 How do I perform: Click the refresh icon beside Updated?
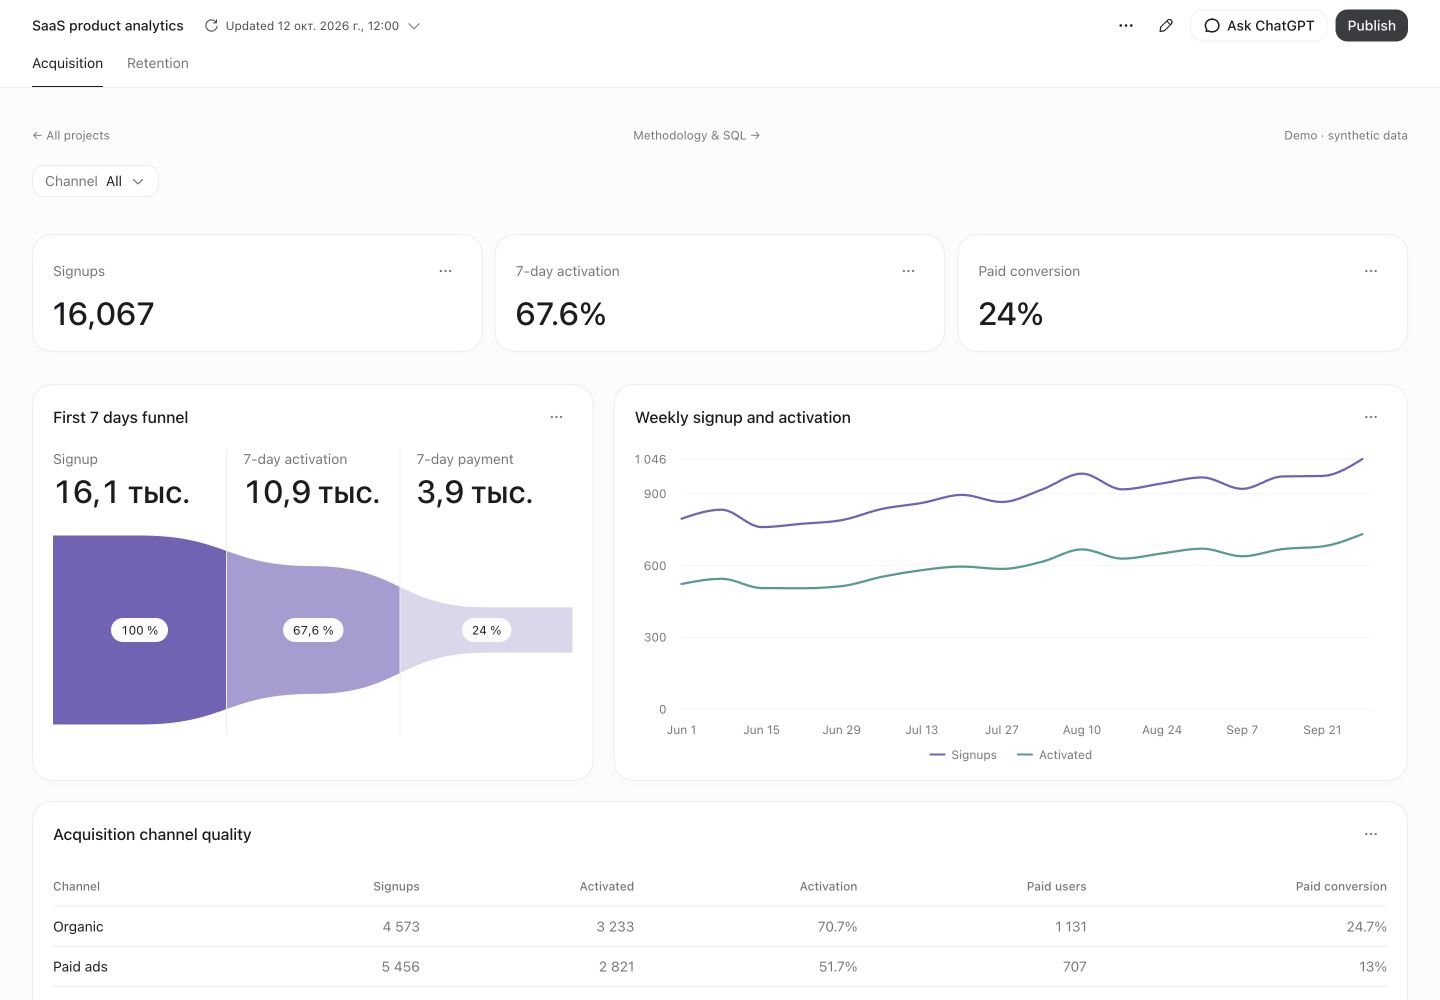(x=211, y=26)
